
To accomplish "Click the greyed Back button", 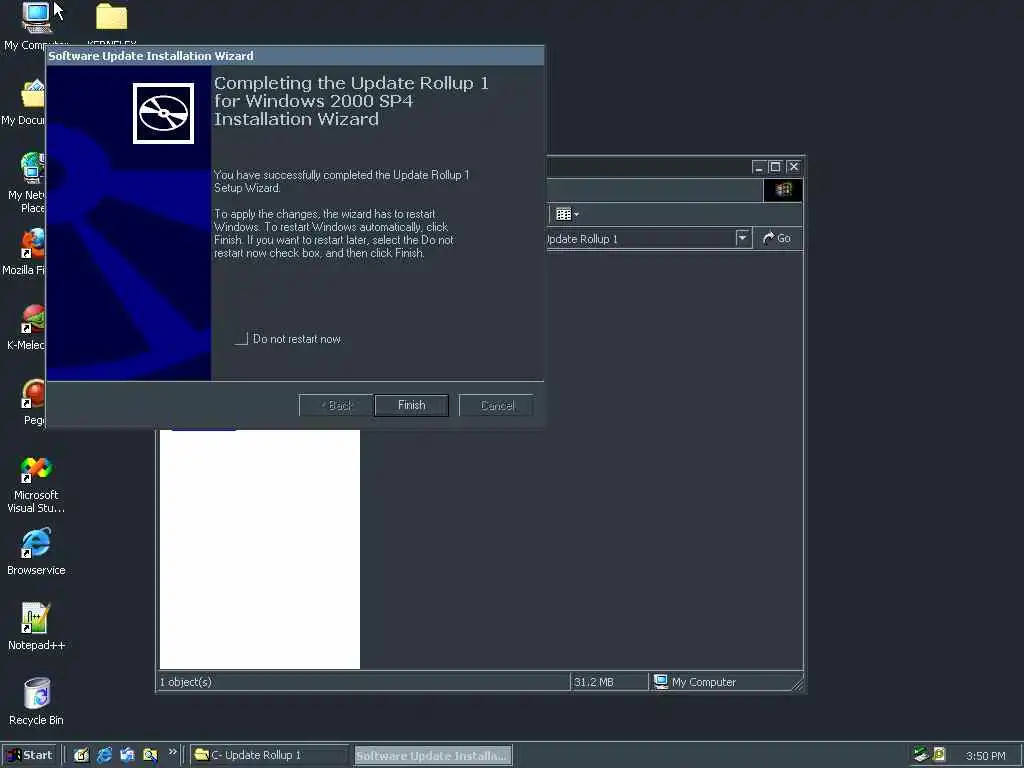I will pos(336,405).
